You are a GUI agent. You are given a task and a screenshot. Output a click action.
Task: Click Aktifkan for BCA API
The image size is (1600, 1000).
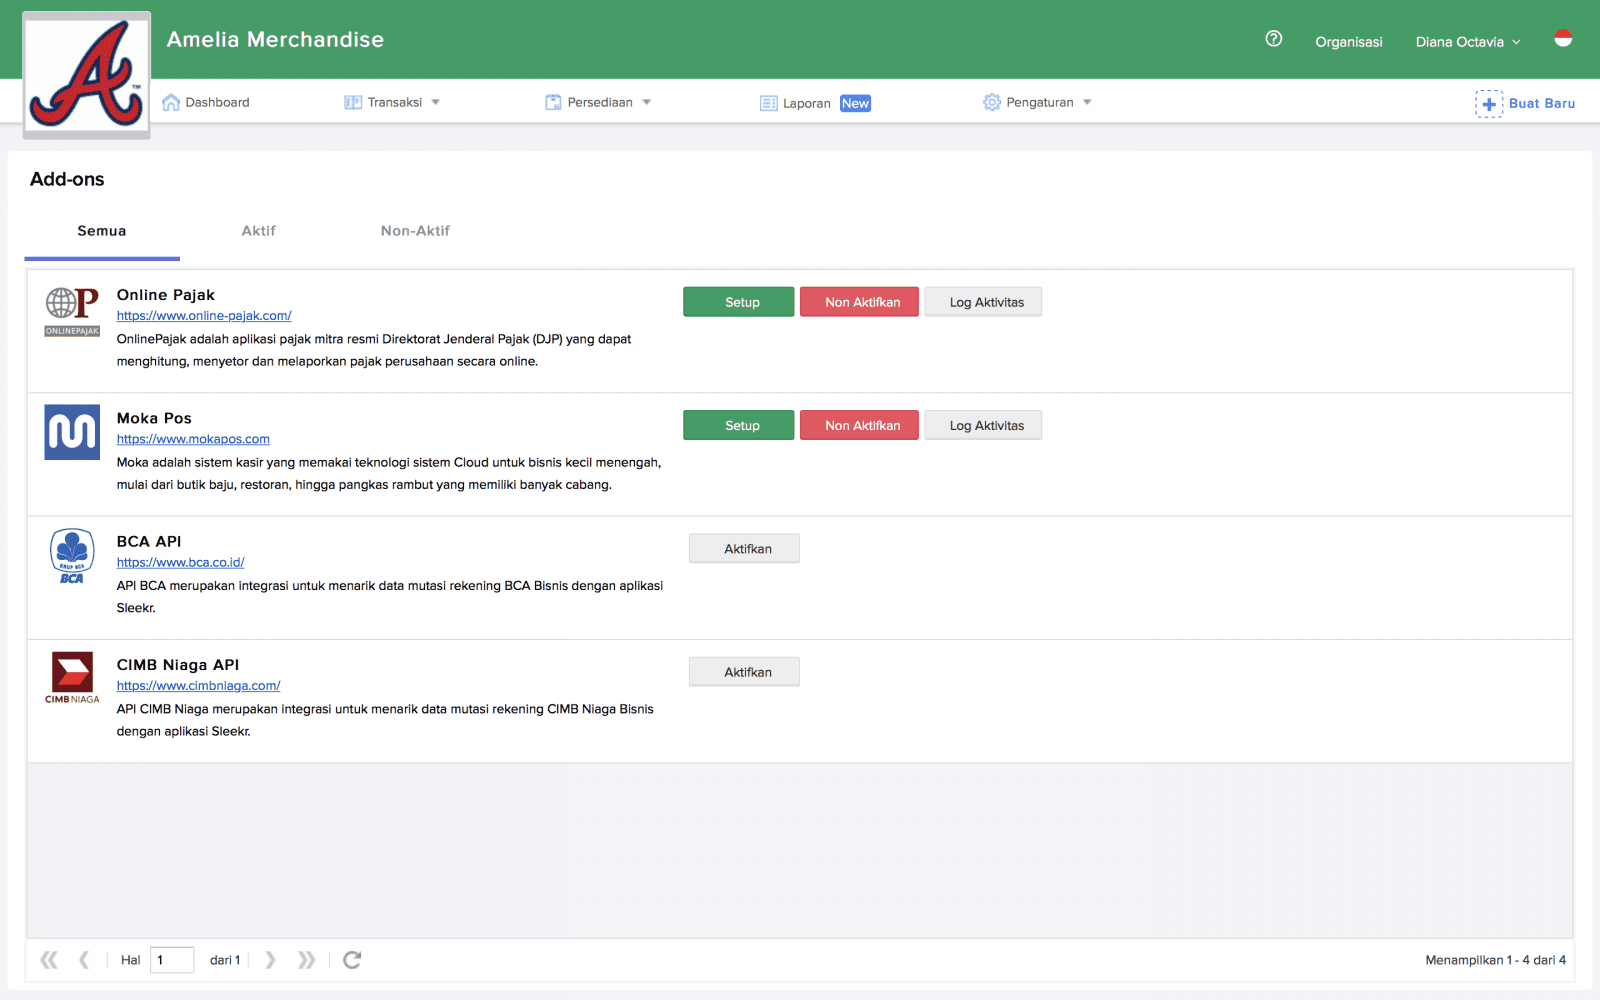tap(744, 548)
